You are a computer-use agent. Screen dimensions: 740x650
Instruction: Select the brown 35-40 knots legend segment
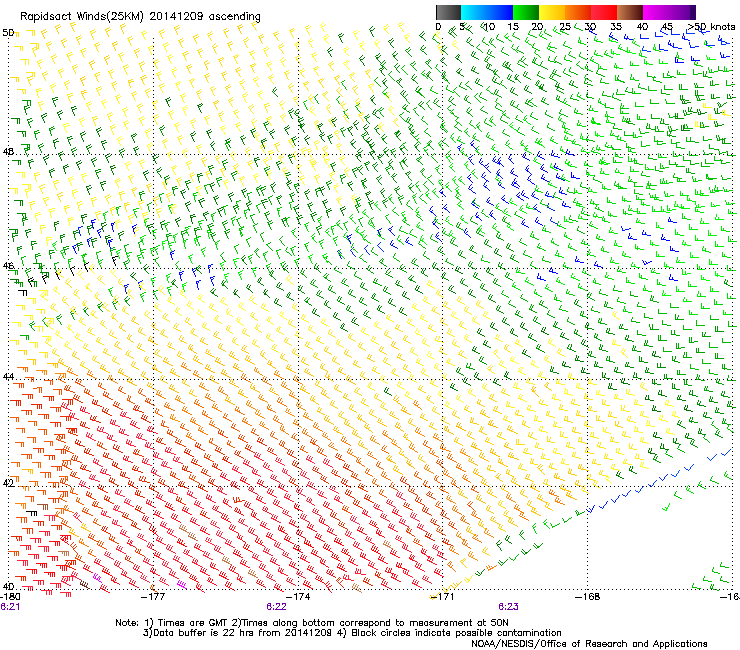point(630,12)
